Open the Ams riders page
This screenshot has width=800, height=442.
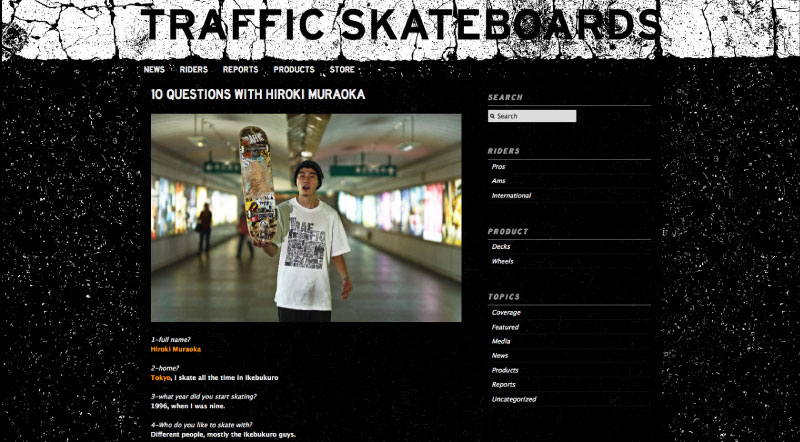(x=498, y=181)
